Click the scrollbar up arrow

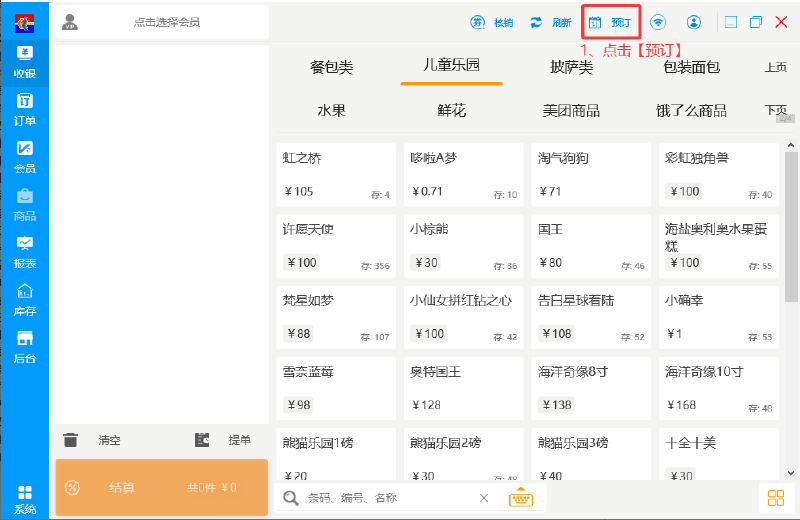point(791,145)
